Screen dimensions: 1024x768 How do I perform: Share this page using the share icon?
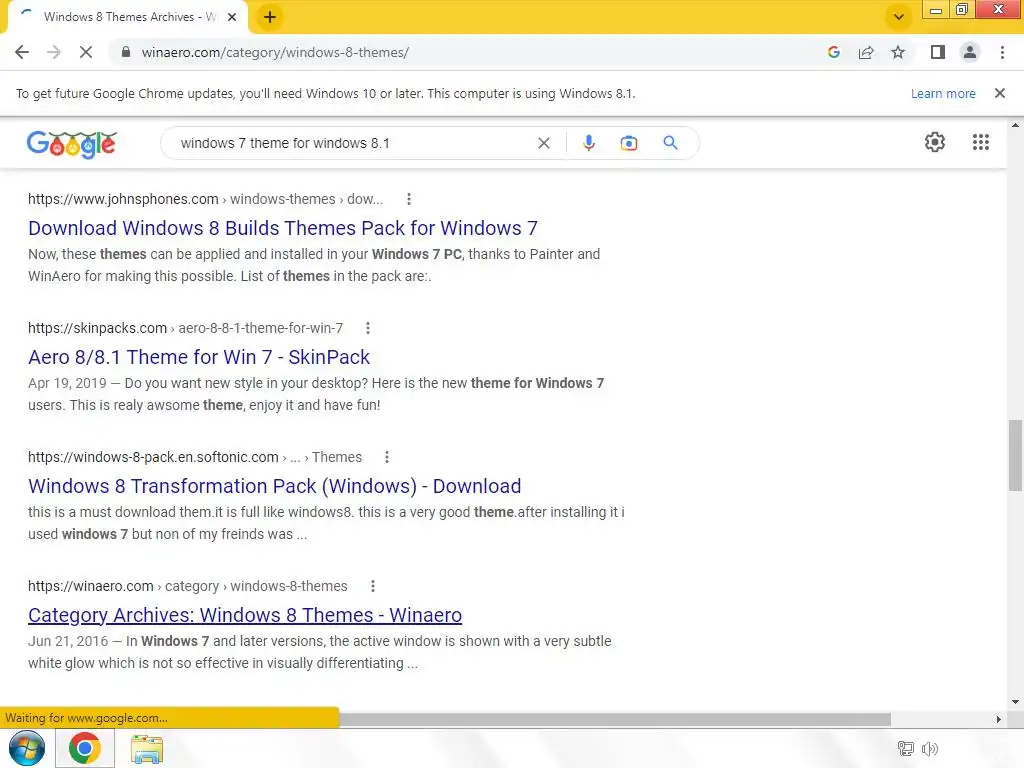866,52
